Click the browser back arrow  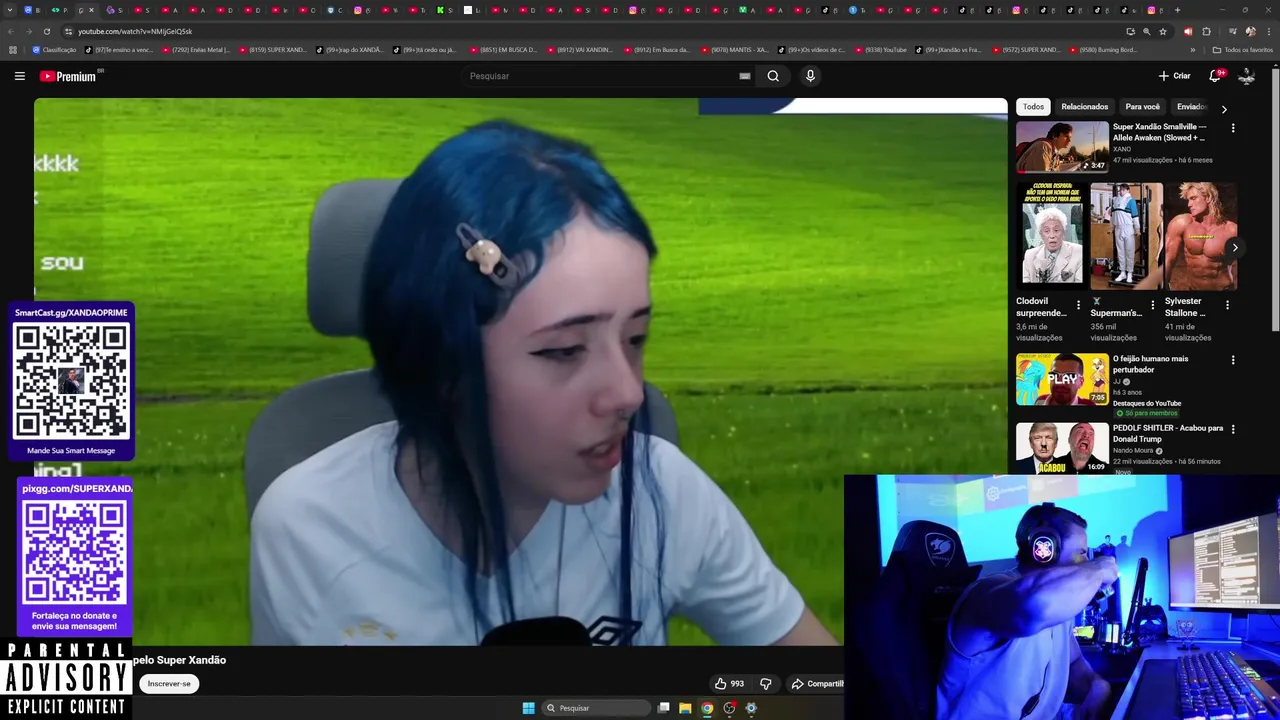(x=11, y=31)
